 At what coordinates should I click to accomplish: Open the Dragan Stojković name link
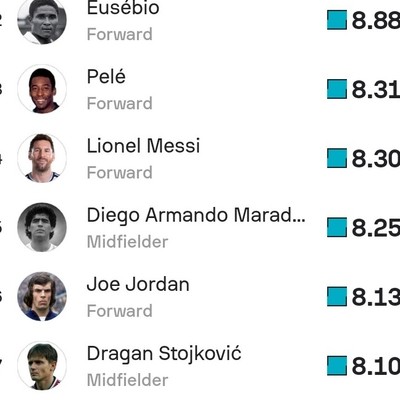164,354
